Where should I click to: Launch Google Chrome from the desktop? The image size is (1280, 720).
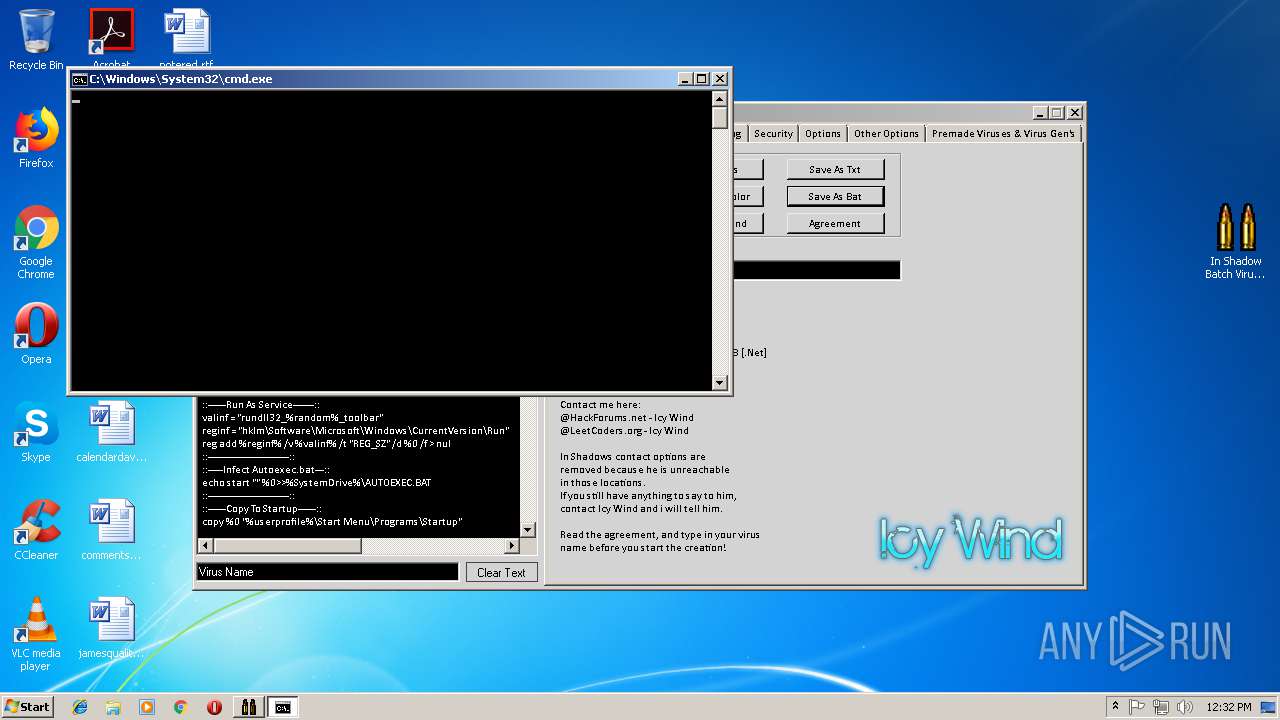click(x=36, y=243)
